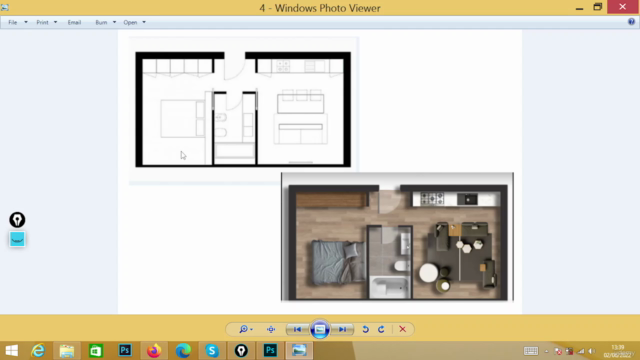This screenshot has width=640, height=360.
Task: Click the network signal tray icon
Action: pos(581,351)
